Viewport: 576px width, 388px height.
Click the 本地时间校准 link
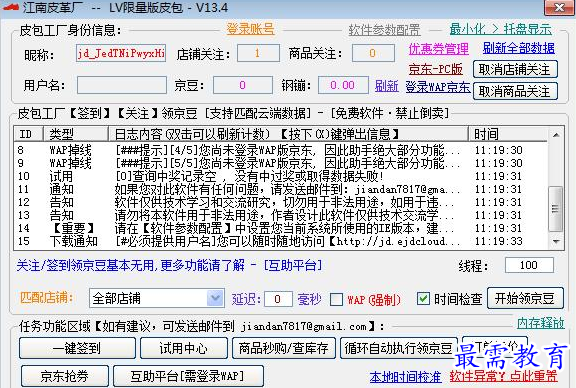406,377
